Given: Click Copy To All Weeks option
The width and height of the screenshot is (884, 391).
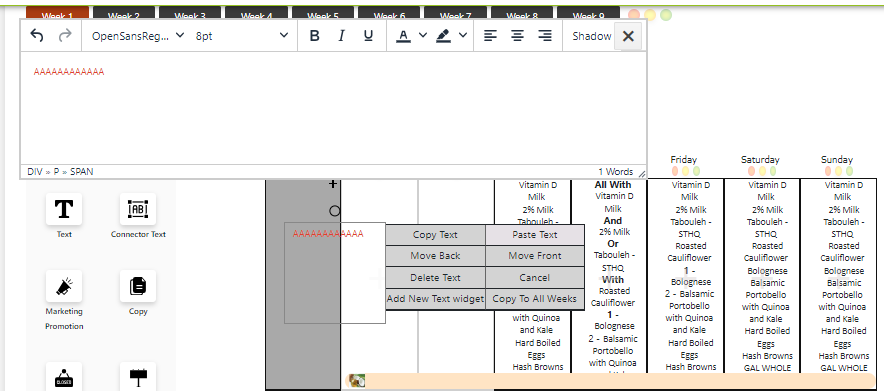Looking at the screenshot, I should [x=534, y=299].
